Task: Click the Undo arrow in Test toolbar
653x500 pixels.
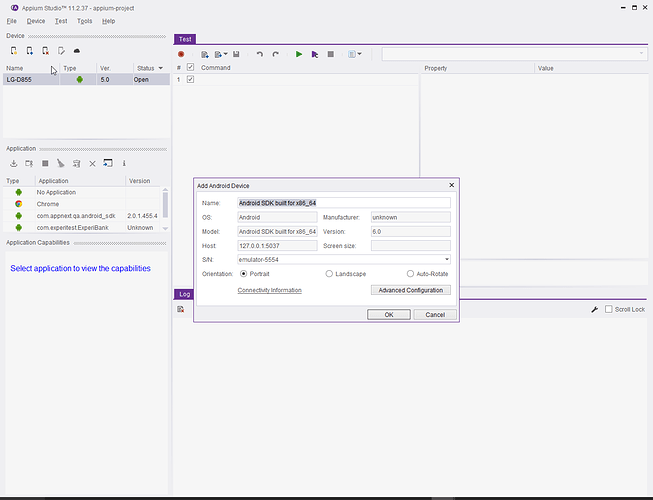Action: point(260,54)
